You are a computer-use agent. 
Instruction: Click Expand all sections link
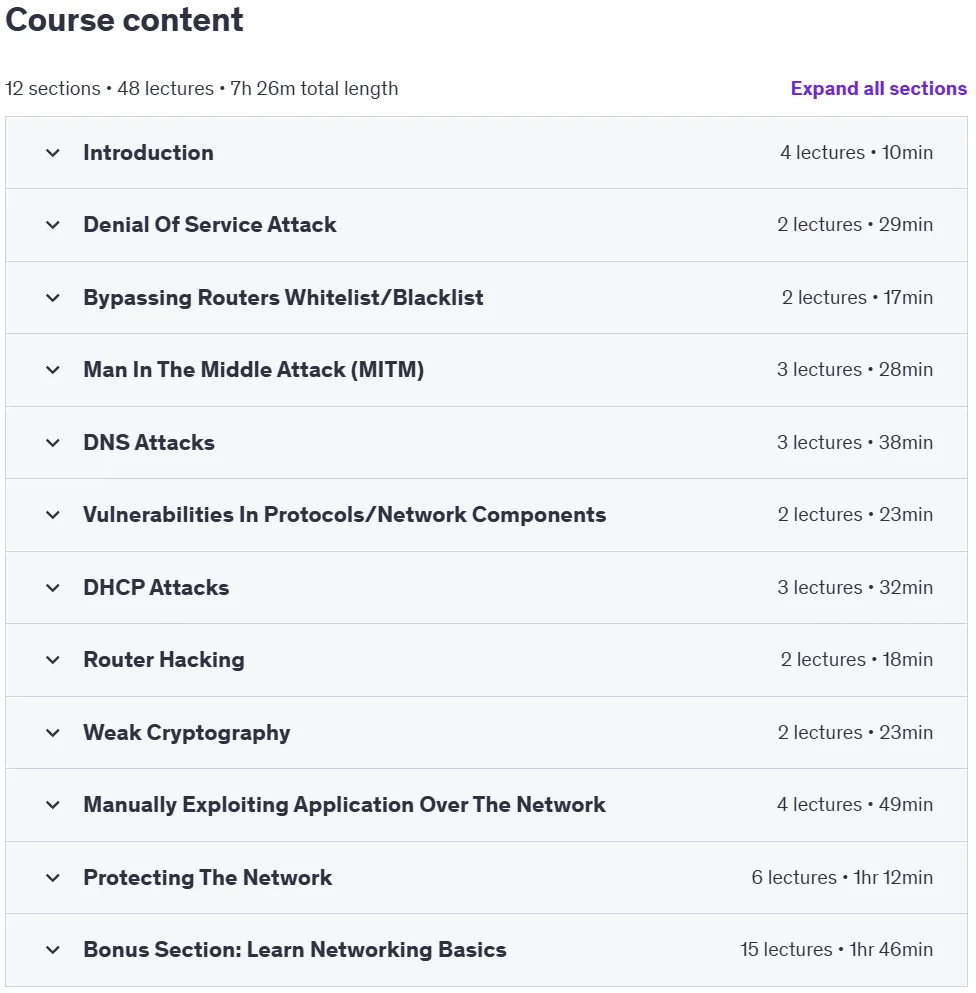pyautogui.click(x=878, y=89)
